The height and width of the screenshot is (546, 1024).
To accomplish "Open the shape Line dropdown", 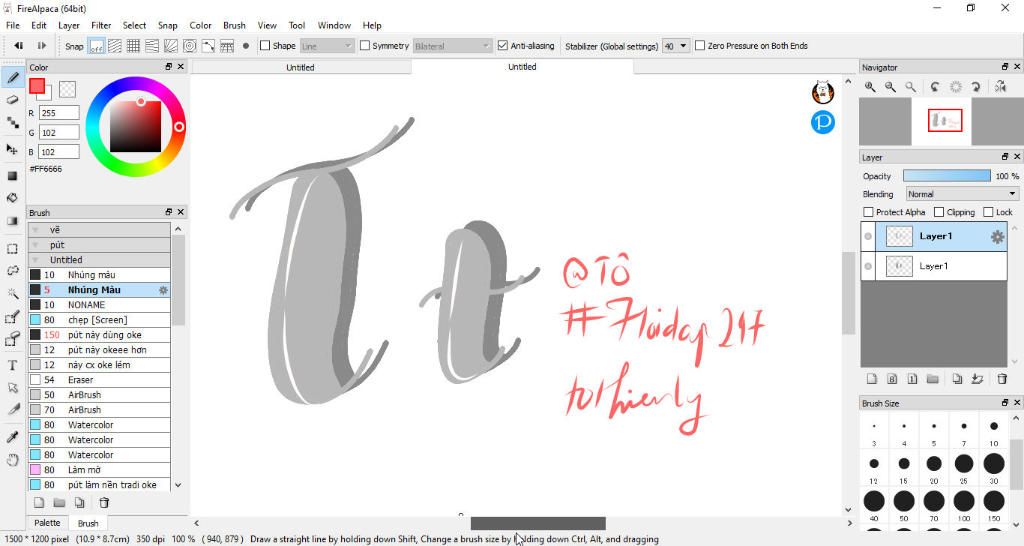I will tap(327, 46).
